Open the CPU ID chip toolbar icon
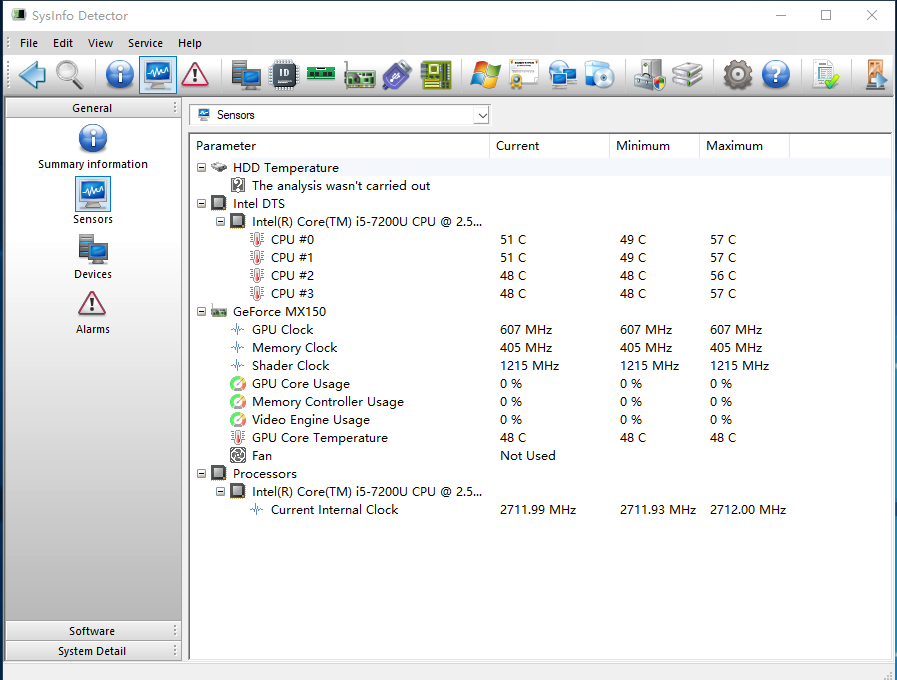The height and width of the screenshot is (680, 897). click(x=284, y=75)
